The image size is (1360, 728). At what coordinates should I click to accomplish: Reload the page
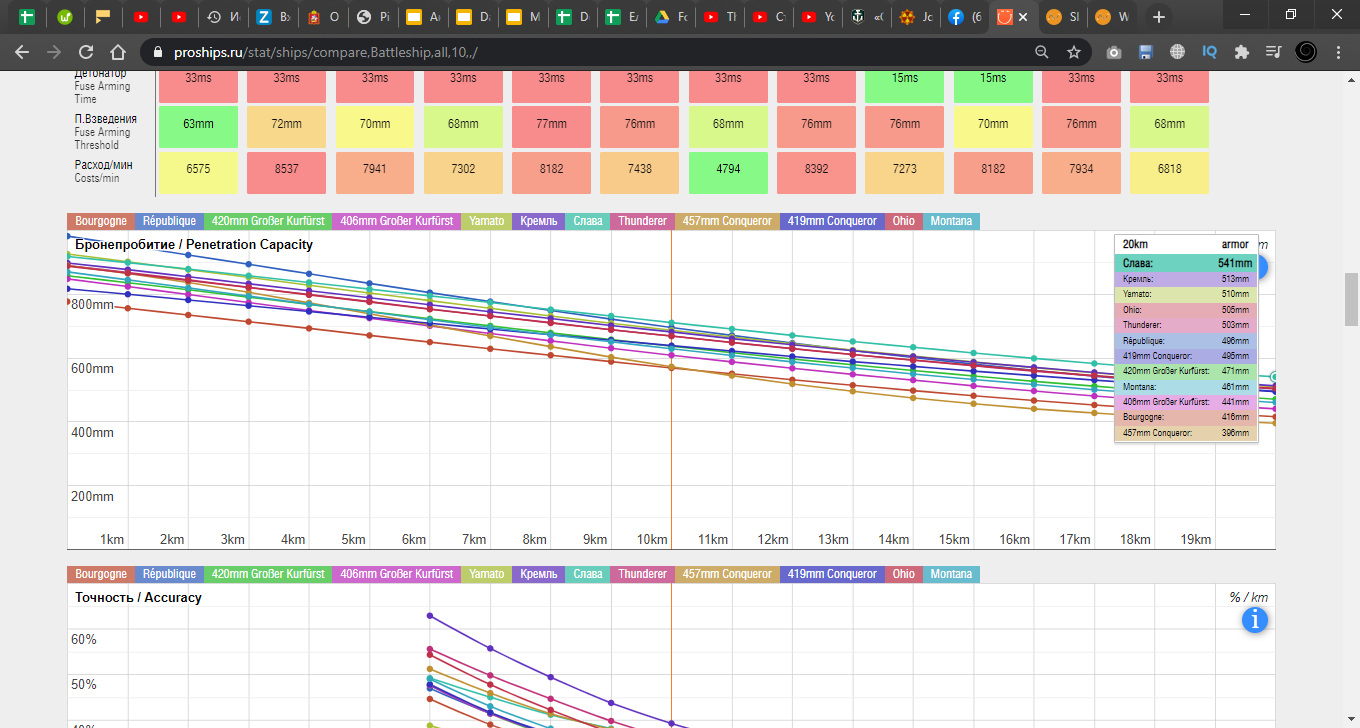(86, 52)
